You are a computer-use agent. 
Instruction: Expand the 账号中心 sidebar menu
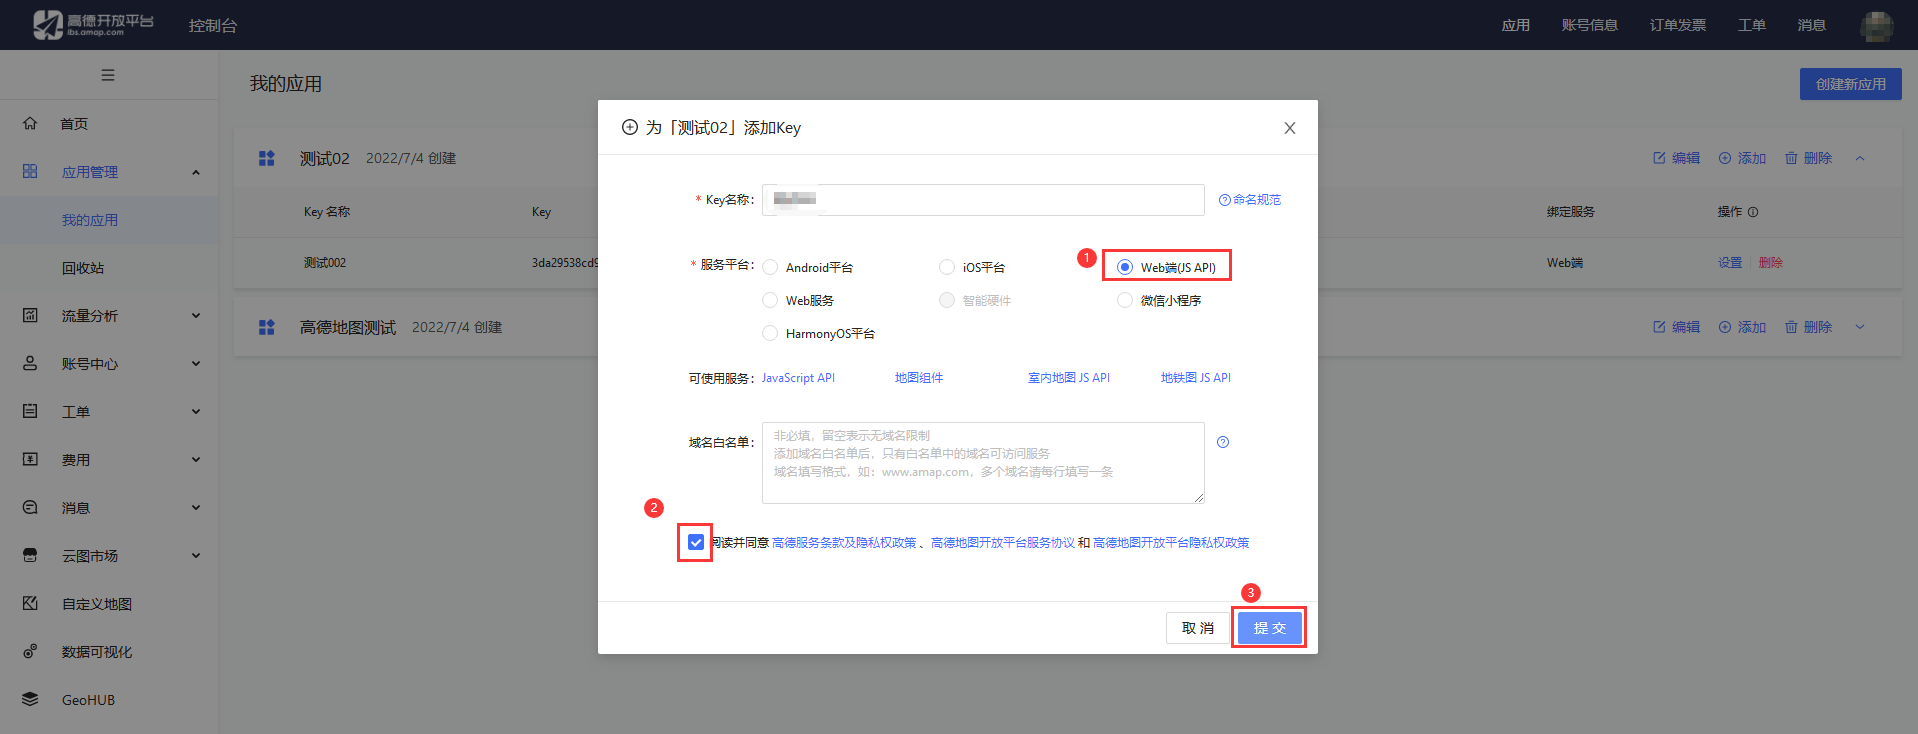(110, 363)
